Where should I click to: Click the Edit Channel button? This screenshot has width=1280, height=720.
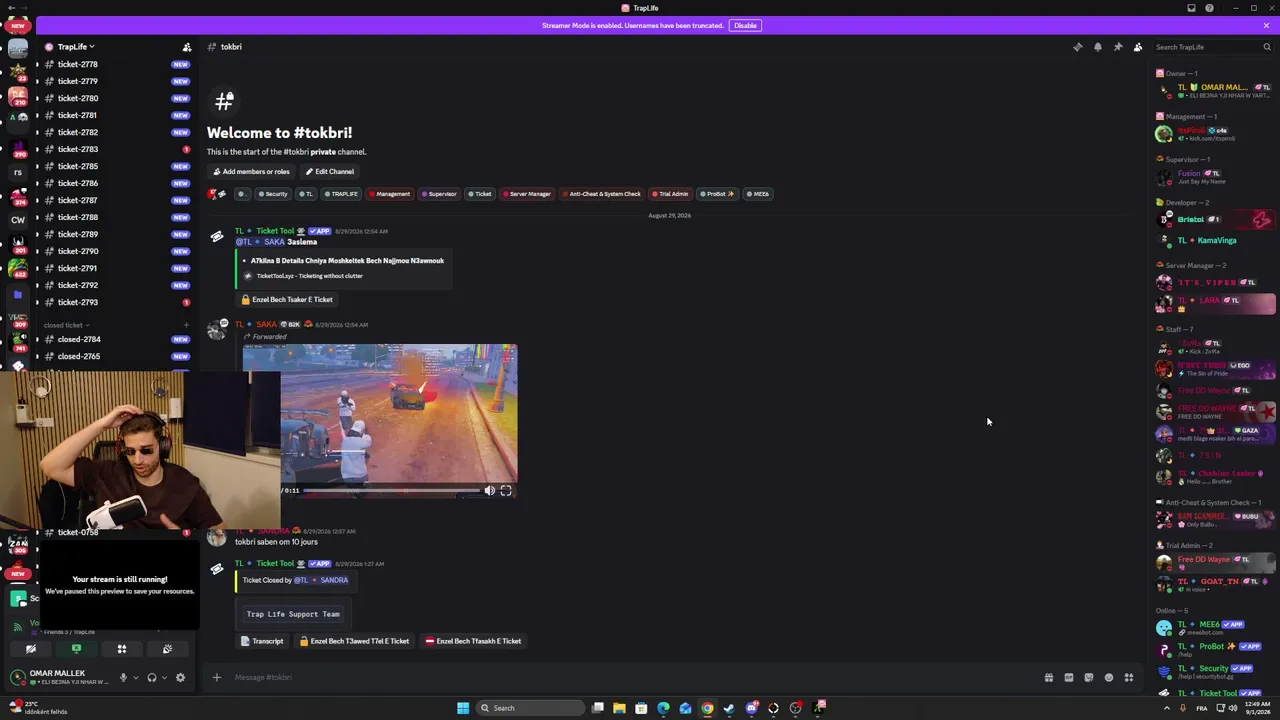click(x=329, y=171)
